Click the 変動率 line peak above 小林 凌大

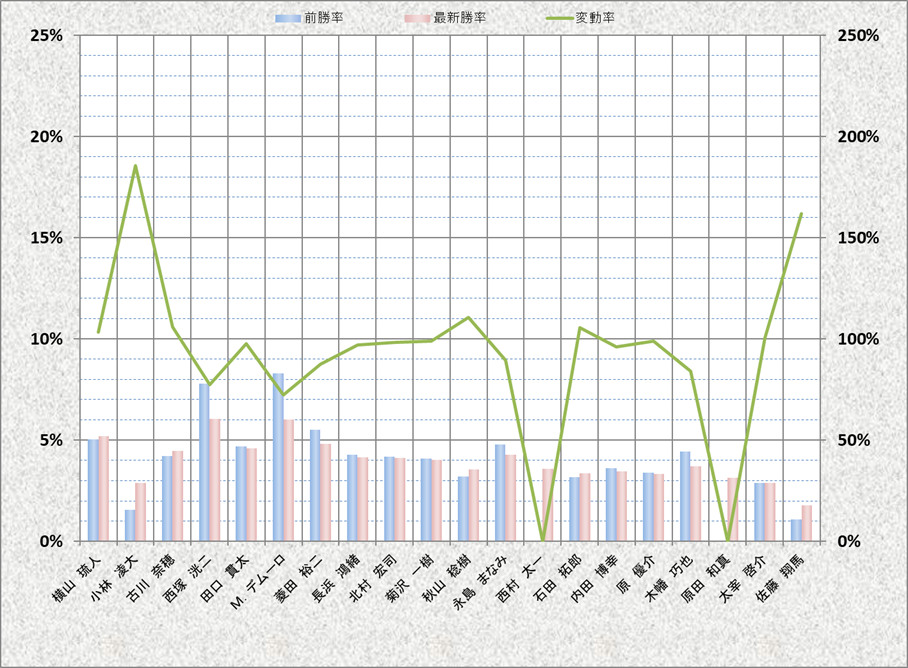click(136, 166)
